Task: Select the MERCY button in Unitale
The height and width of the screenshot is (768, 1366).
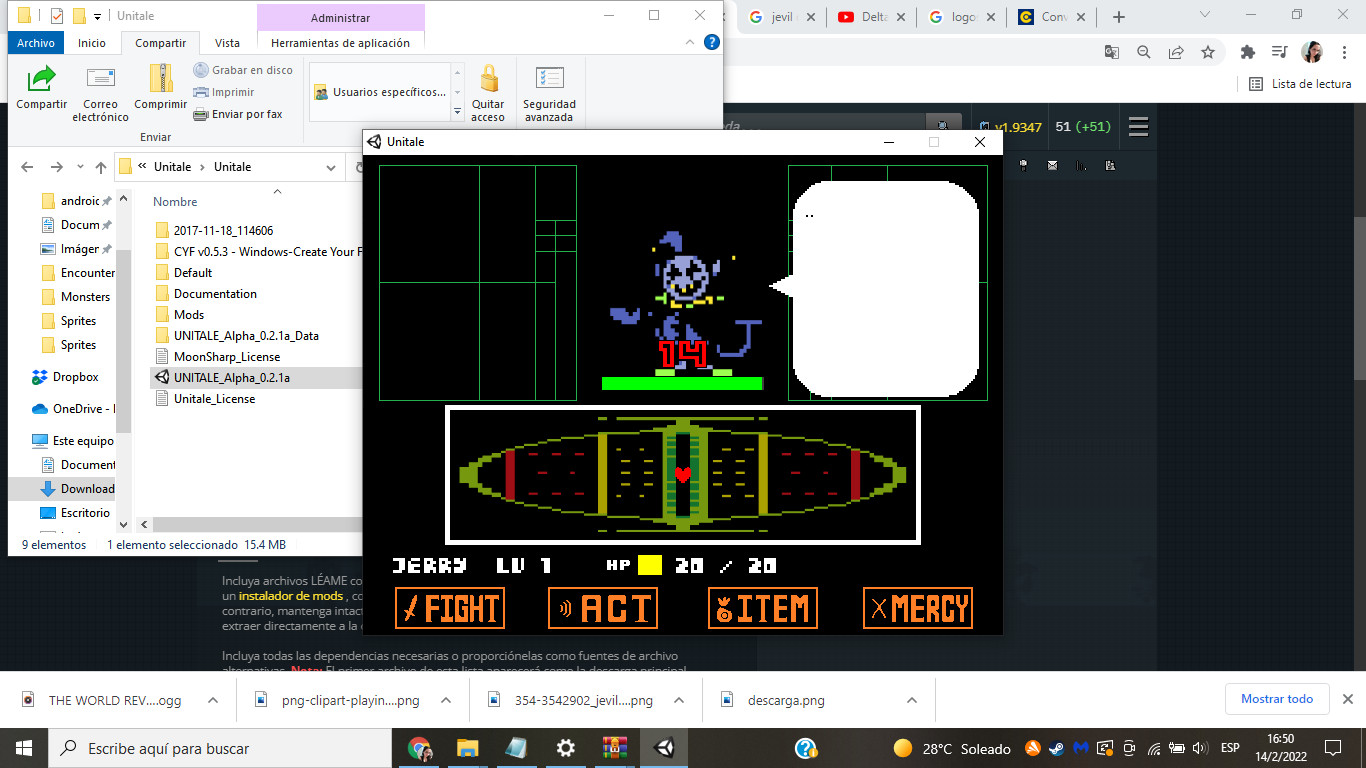Action: [x=918, y=608]
